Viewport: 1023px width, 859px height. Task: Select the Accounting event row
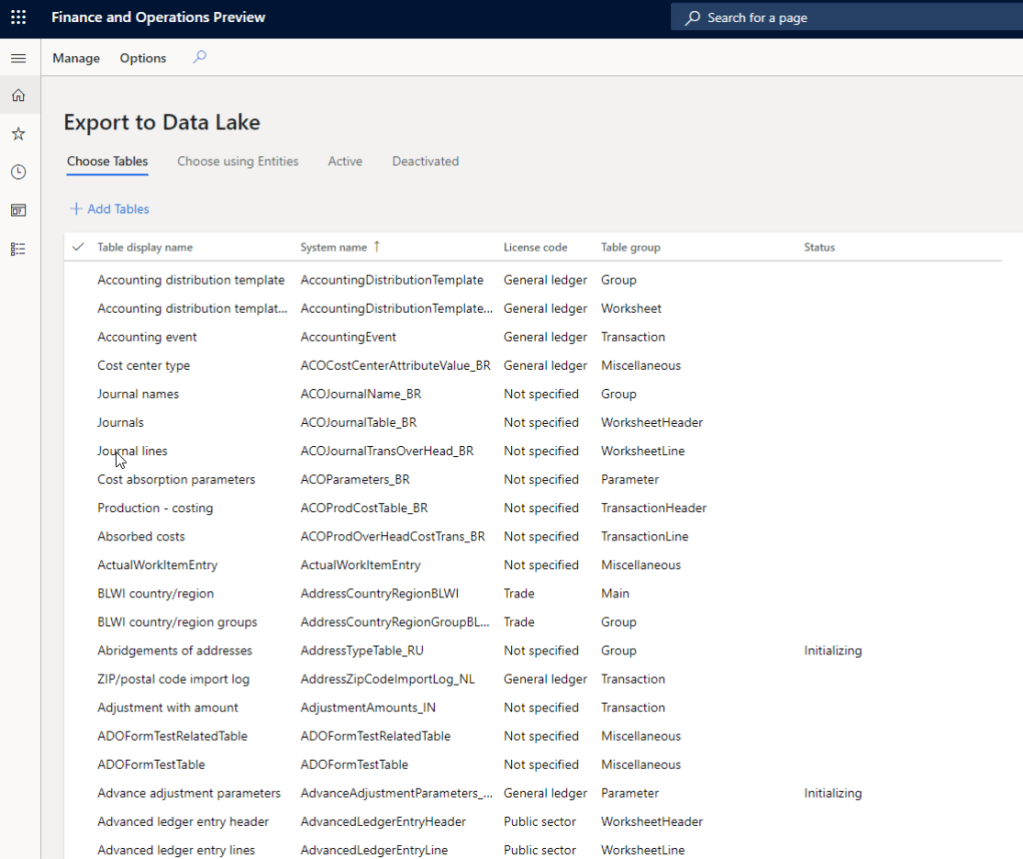point(147,337)
